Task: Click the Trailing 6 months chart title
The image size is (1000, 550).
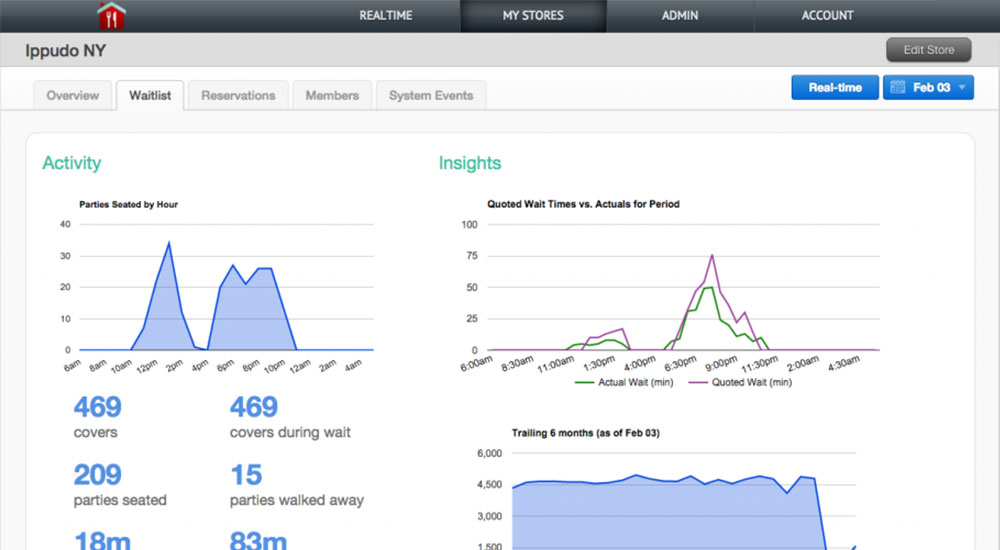Action: coord(585,433)
